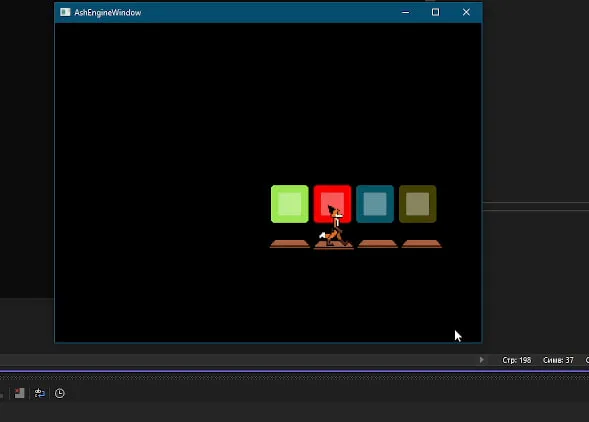The height and width of the screenshot is (422, 589).
Task: Click the clock history icon in output toolbar
Action: click(60, 393)
